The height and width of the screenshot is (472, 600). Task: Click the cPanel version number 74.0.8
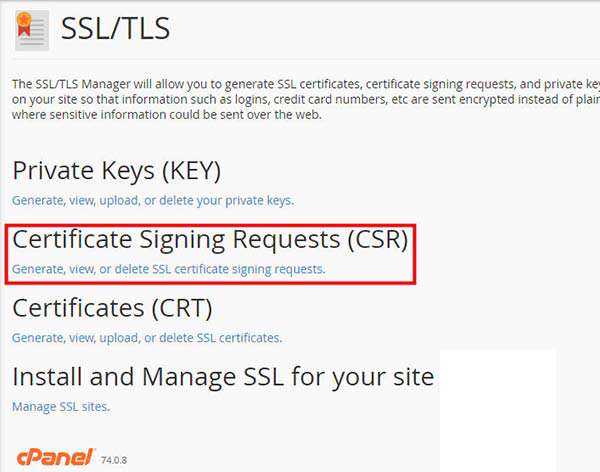coord(114,460)
